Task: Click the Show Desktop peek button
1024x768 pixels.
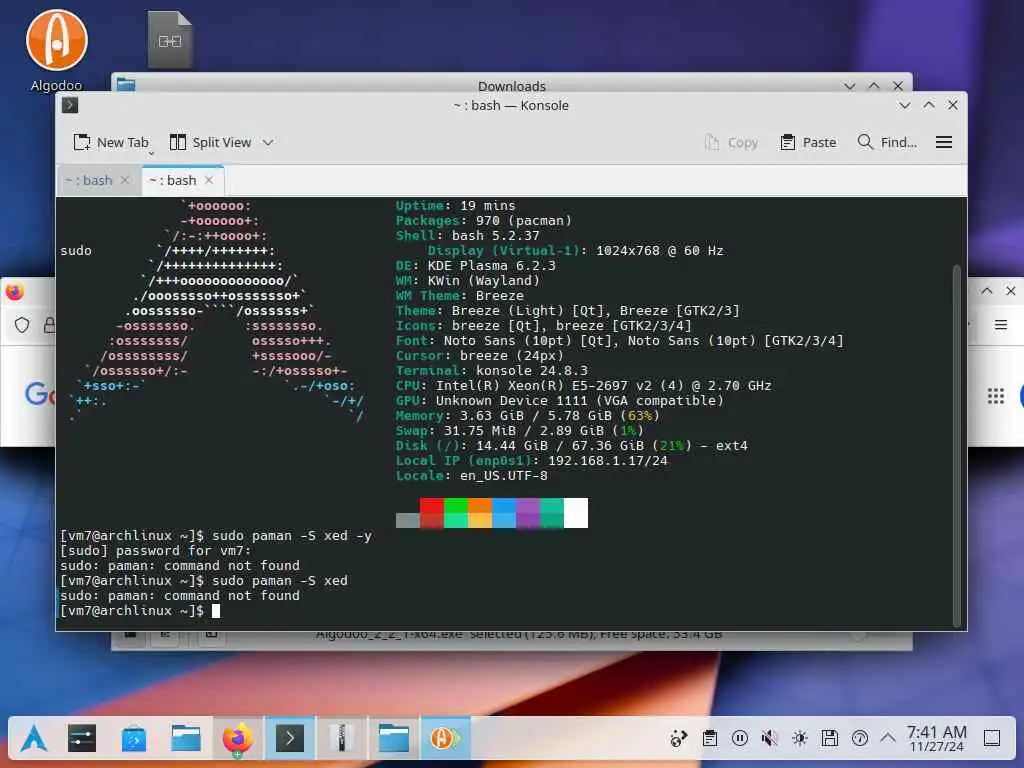Action: (x=992, y=739)
